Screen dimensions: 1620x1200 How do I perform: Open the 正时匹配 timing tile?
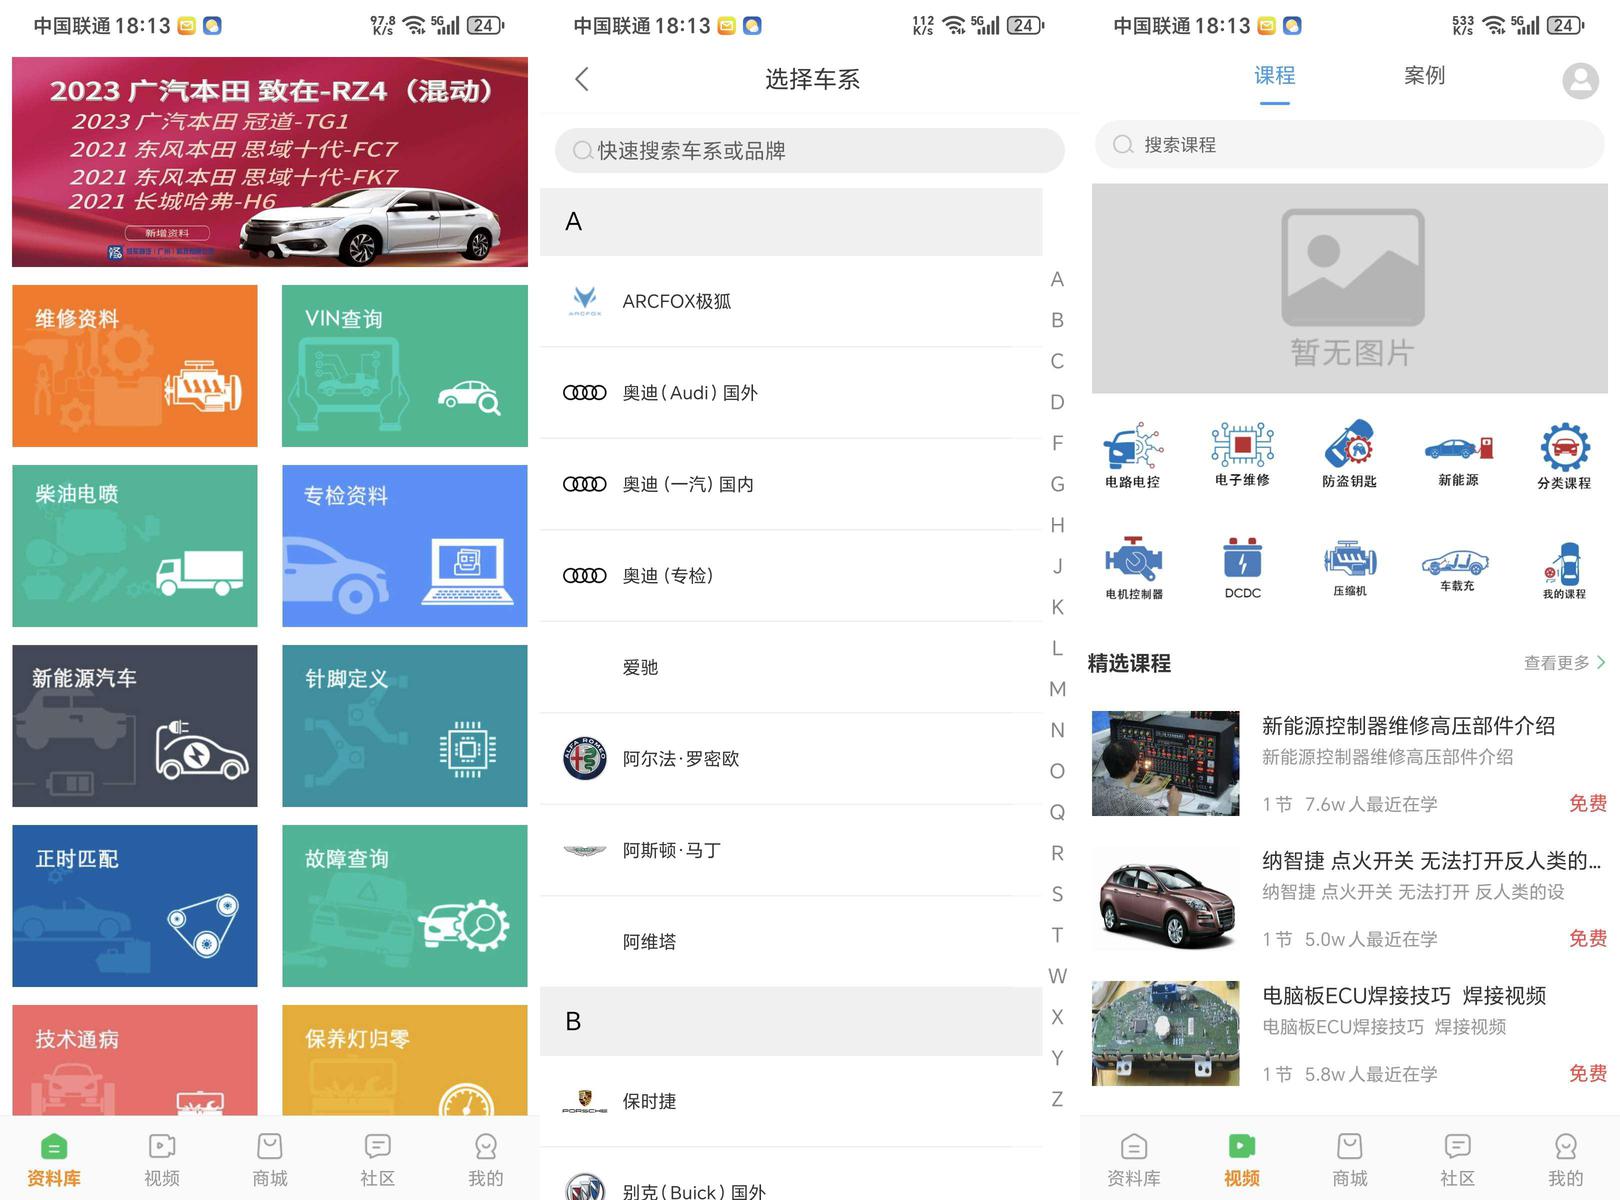(x=135, y=906)
